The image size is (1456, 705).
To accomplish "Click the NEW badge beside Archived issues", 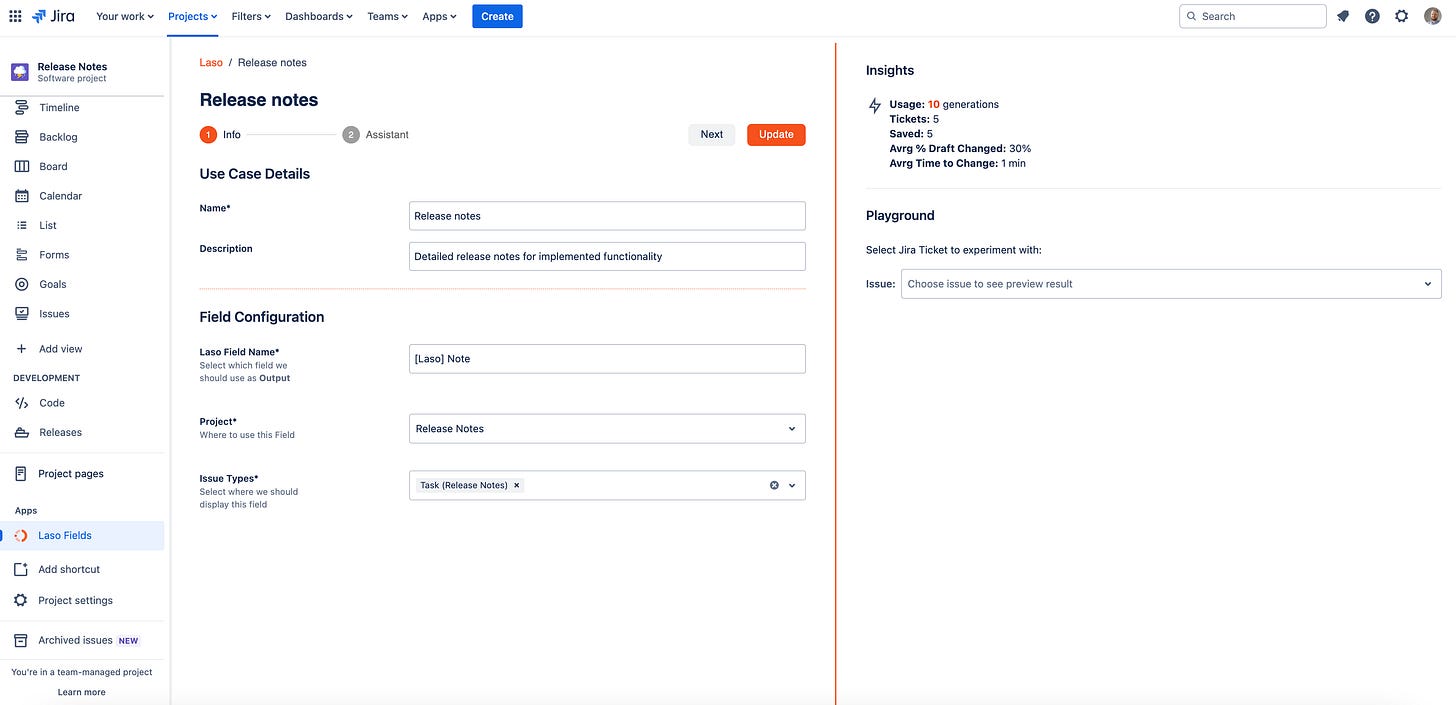I will (129, 641).
